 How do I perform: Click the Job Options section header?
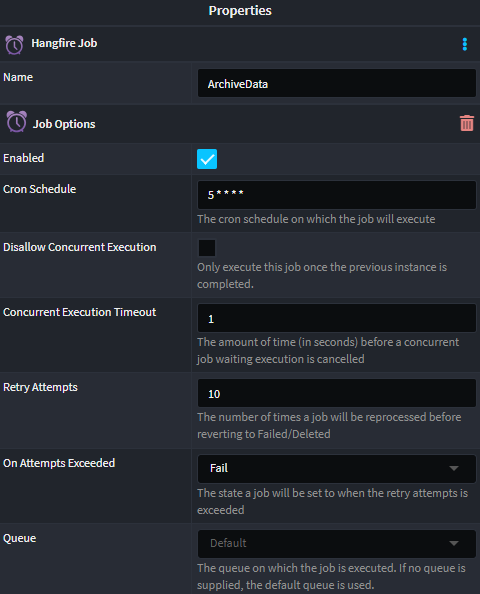click(64, 124)
